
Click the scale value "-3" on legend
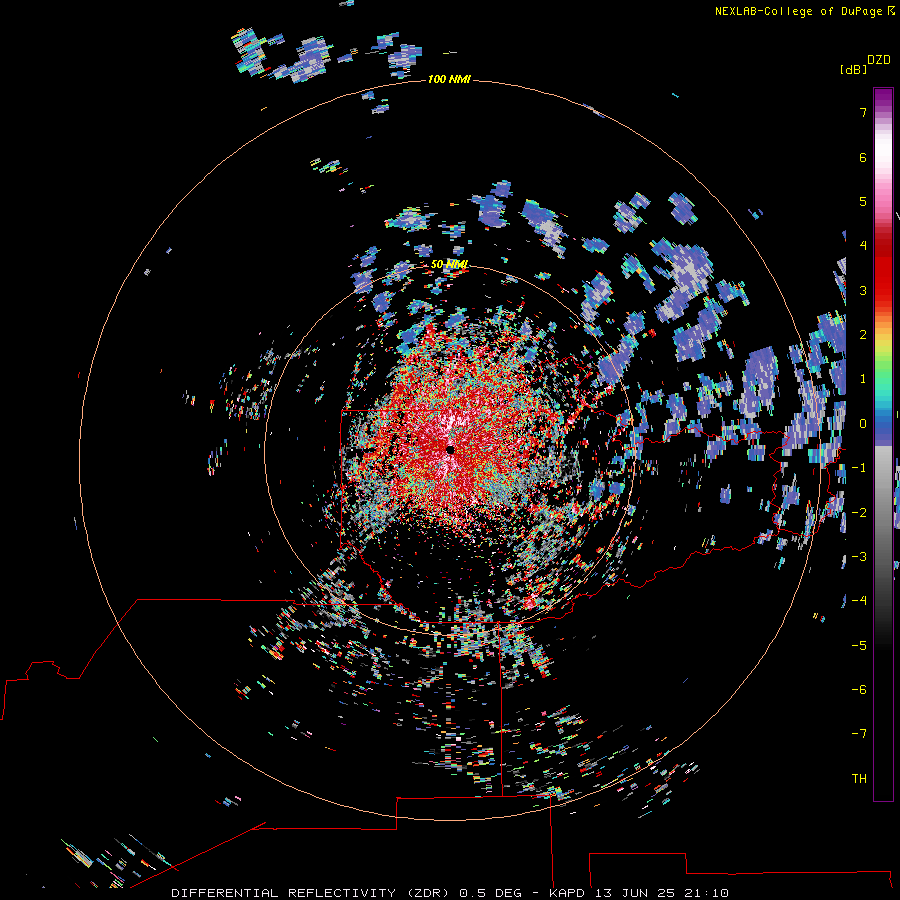pos(859,557)
